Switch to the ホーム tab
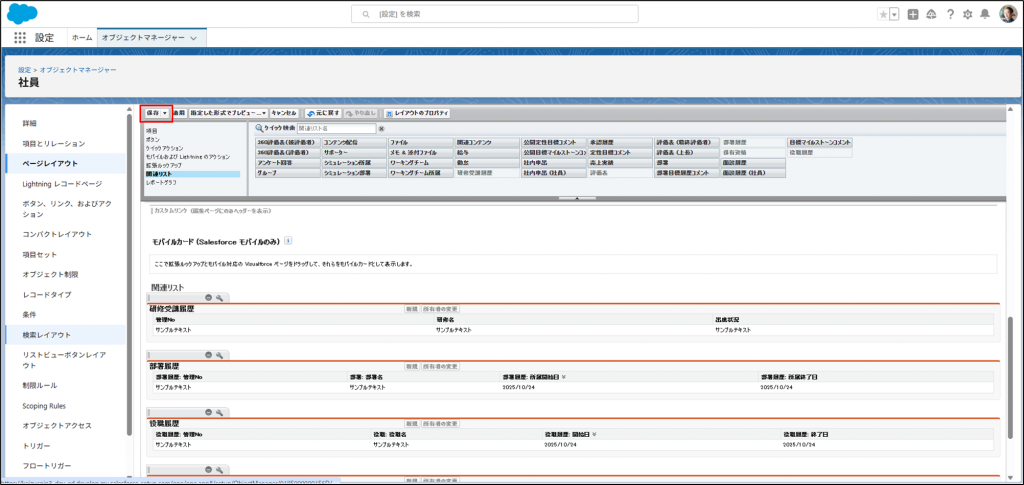Viewport: 1024px width, 485px height. (x=82, y=37)
